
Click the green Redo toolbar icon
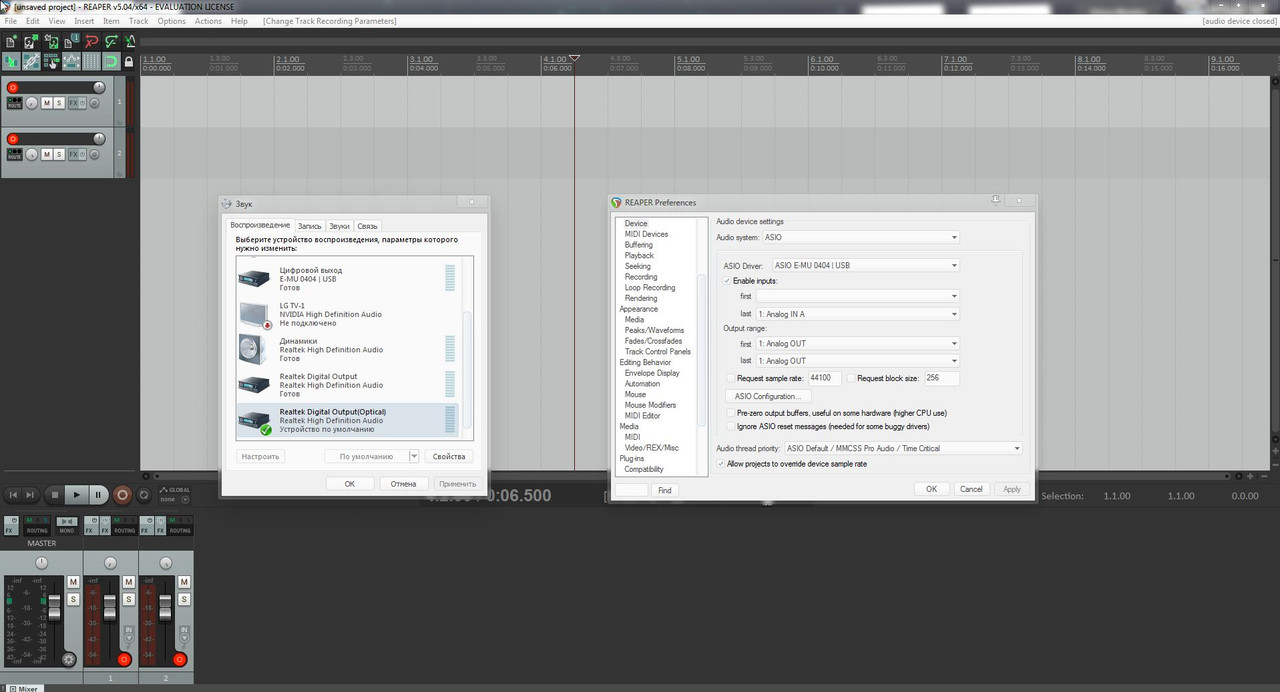point(111,41)
